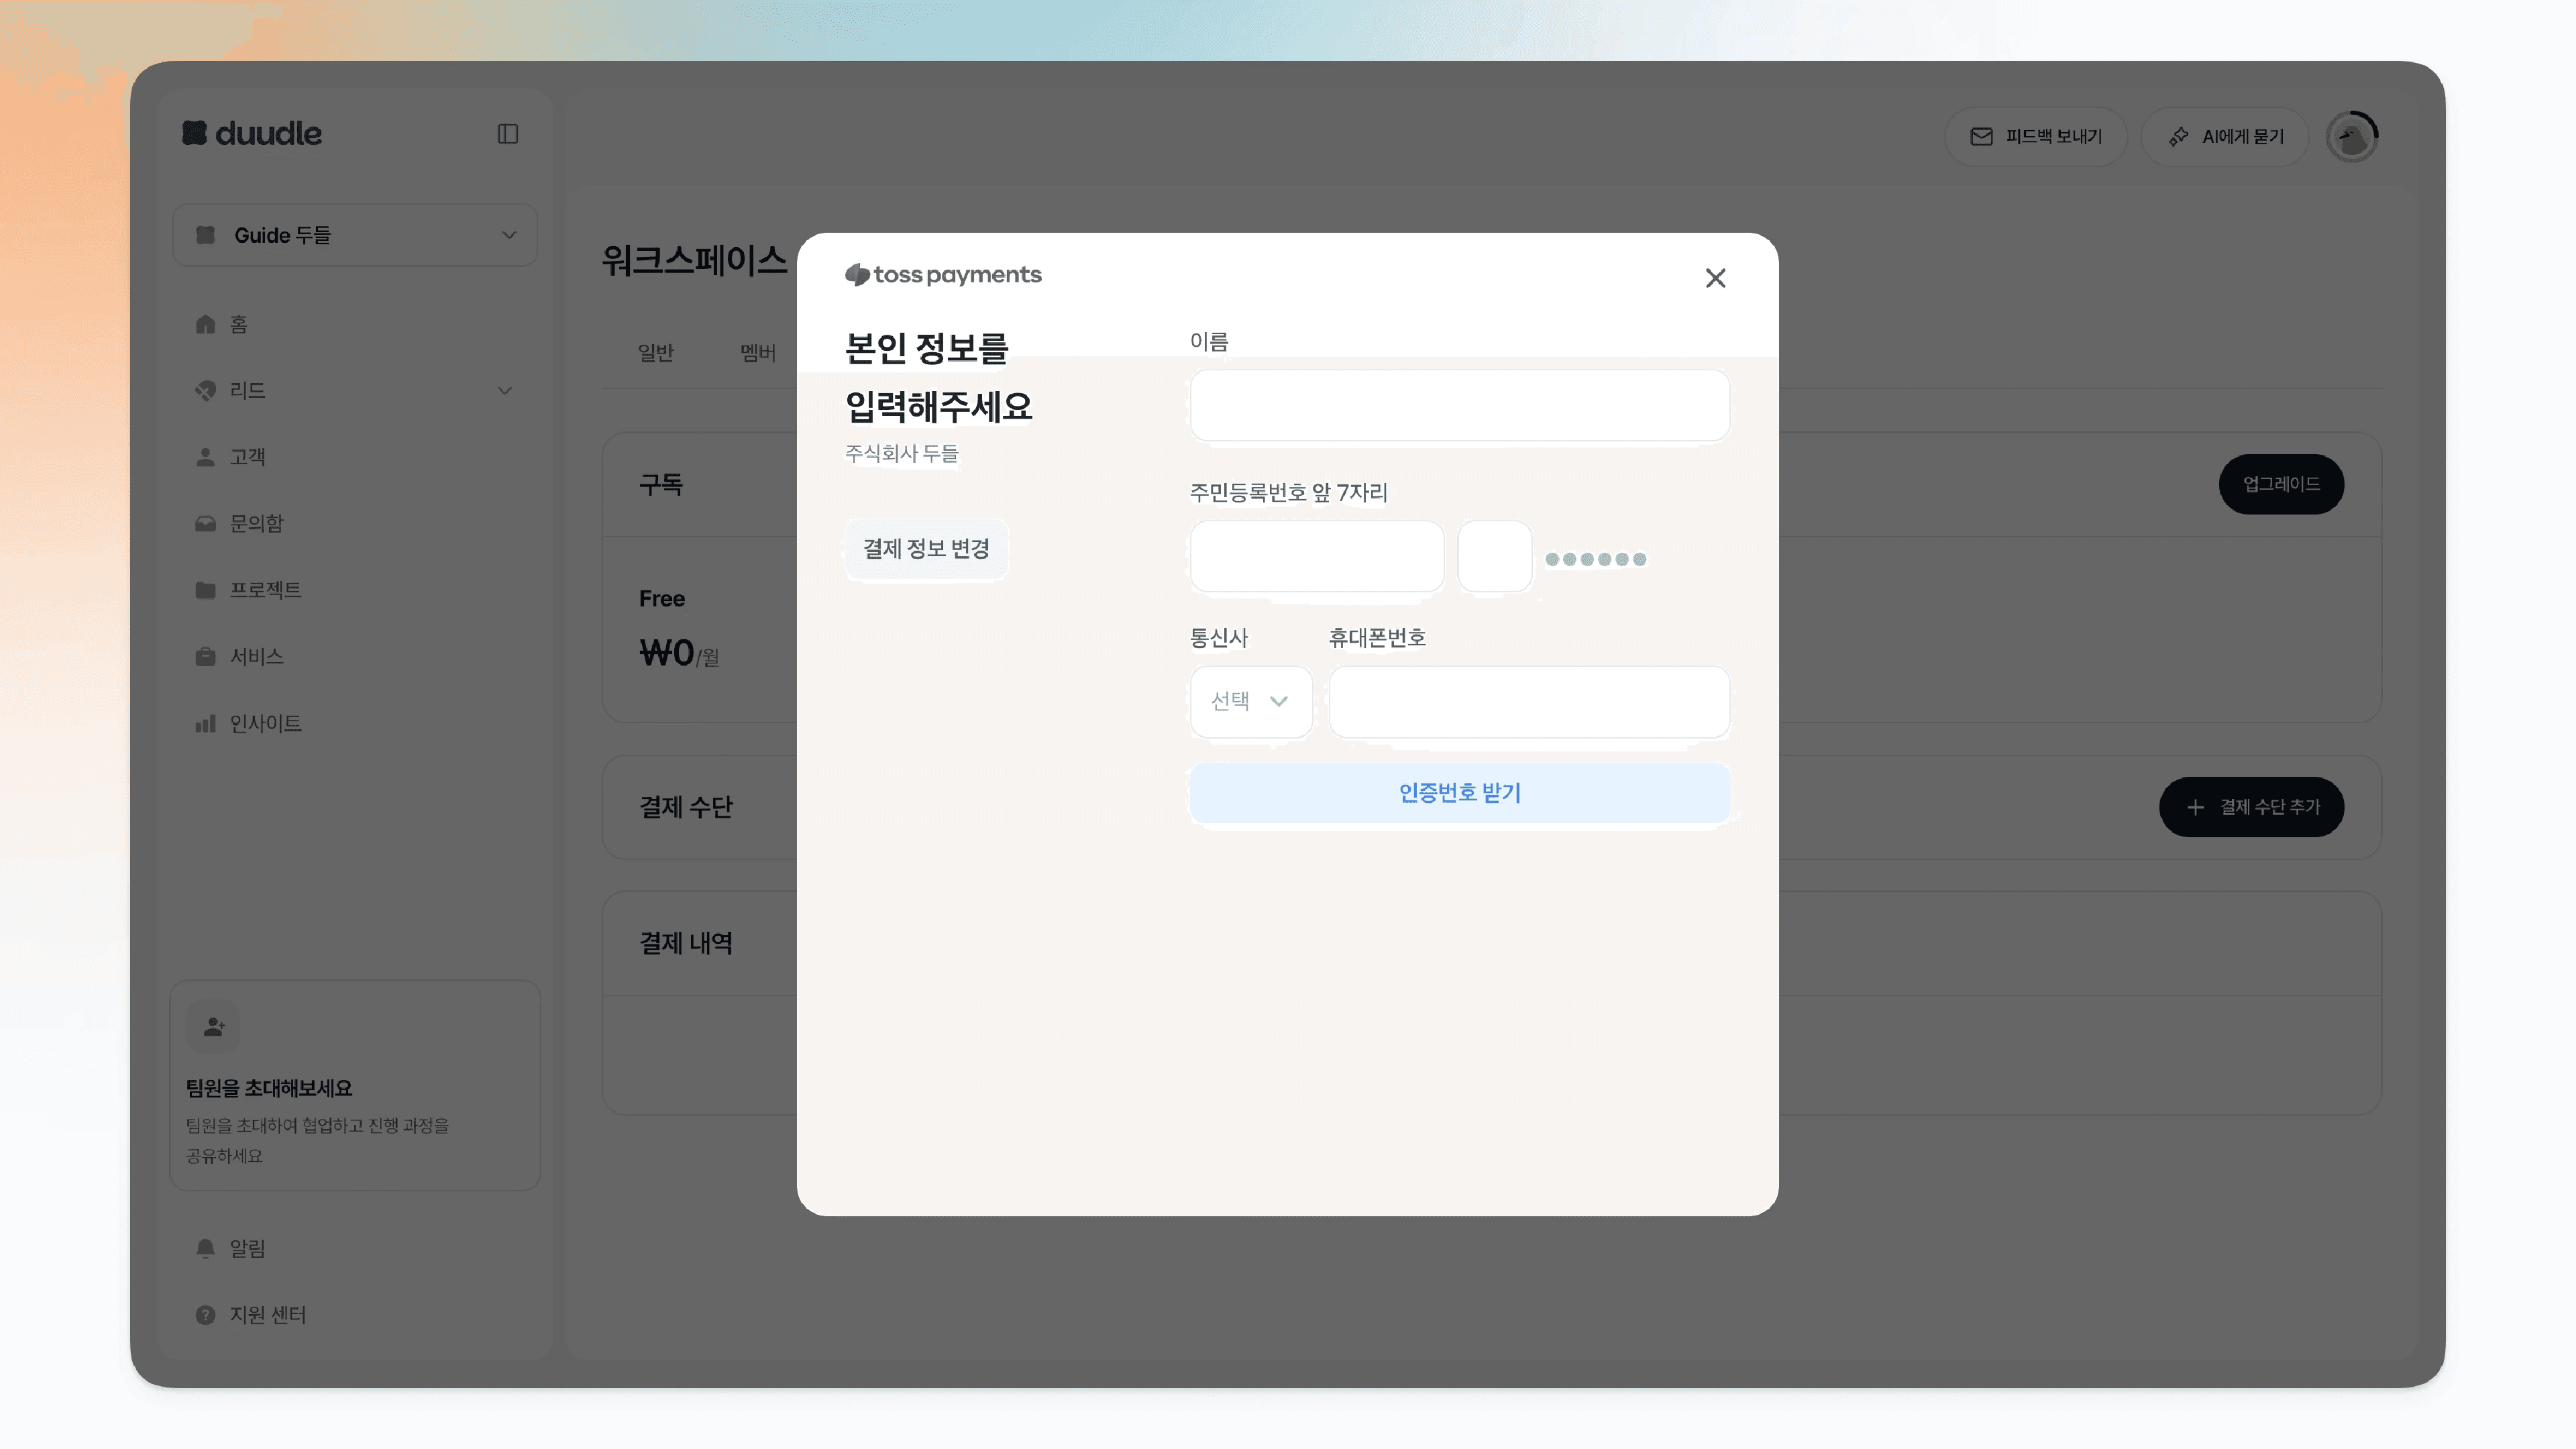This screenshot has width=2576, height=1449.
Task: Open the Guide 두들 workspace switcher
Action: click(x=355, y=235)
